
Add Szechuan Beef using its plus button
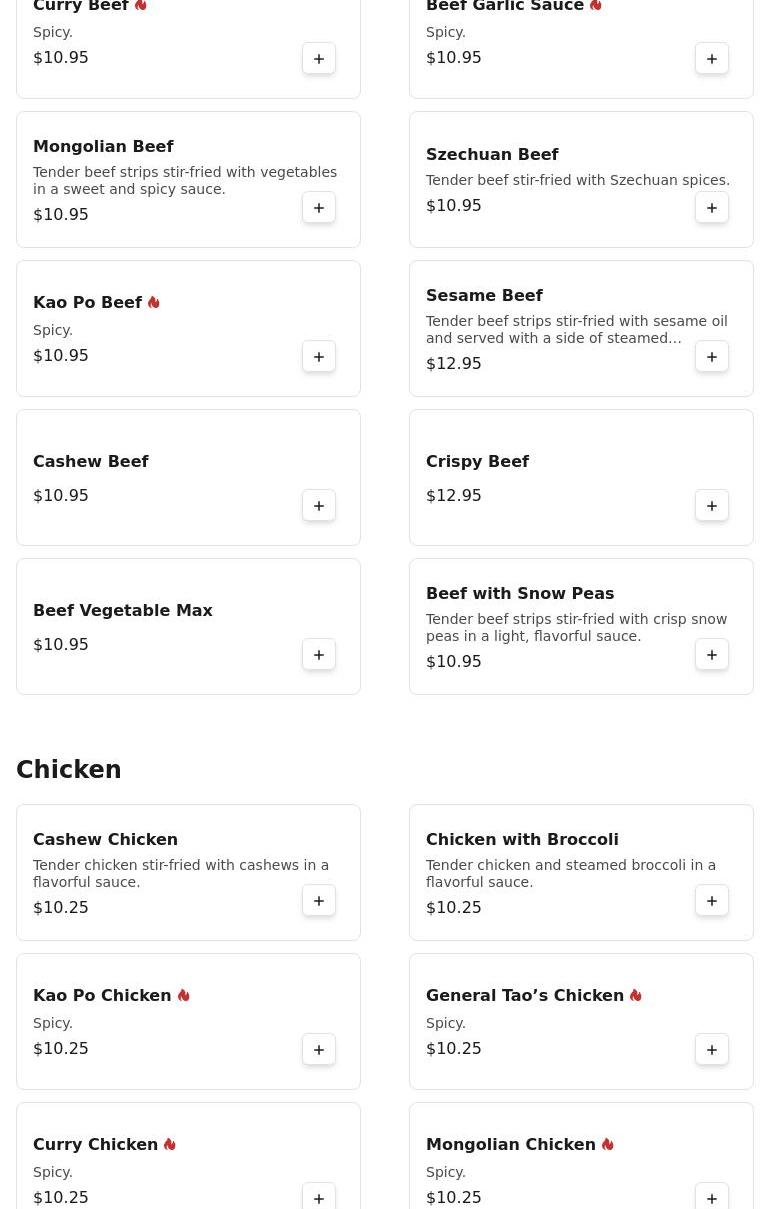coord(712,208)
